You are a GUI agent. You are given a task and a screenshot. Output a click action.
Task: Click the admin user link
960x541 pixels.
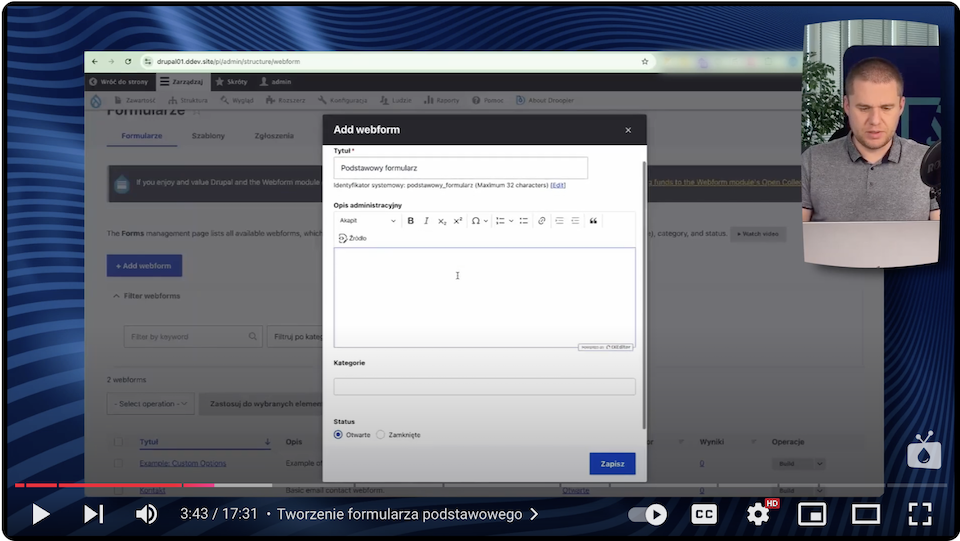276,81
